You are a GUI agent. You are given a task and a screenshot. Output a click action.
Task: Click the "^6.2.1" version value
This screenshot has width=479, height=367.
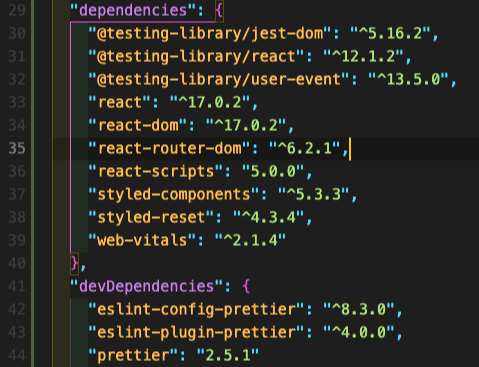tap(305, 148)
